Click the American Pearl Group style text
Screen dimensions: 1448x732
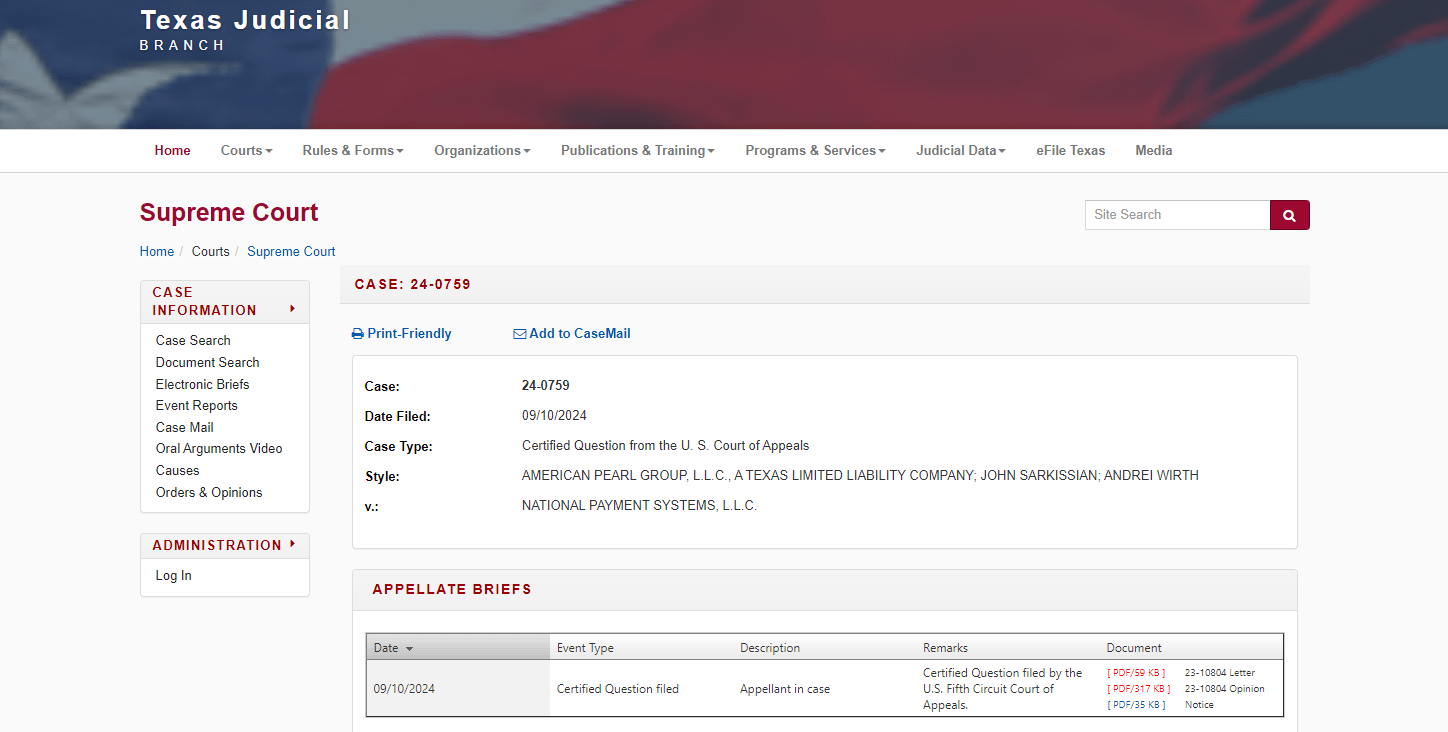[x=860, y=476]
